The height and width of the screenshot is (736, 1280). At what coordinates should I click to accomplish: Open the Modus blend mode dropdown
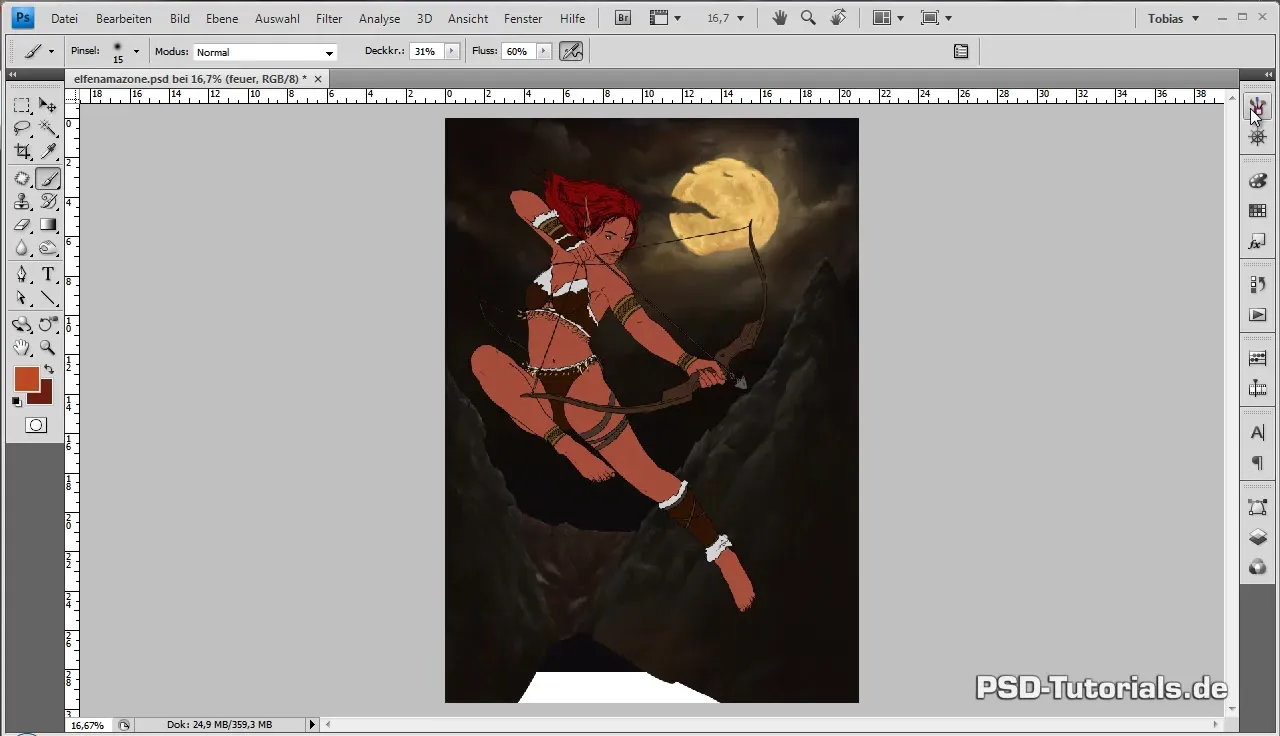click(x=265, y=52)
